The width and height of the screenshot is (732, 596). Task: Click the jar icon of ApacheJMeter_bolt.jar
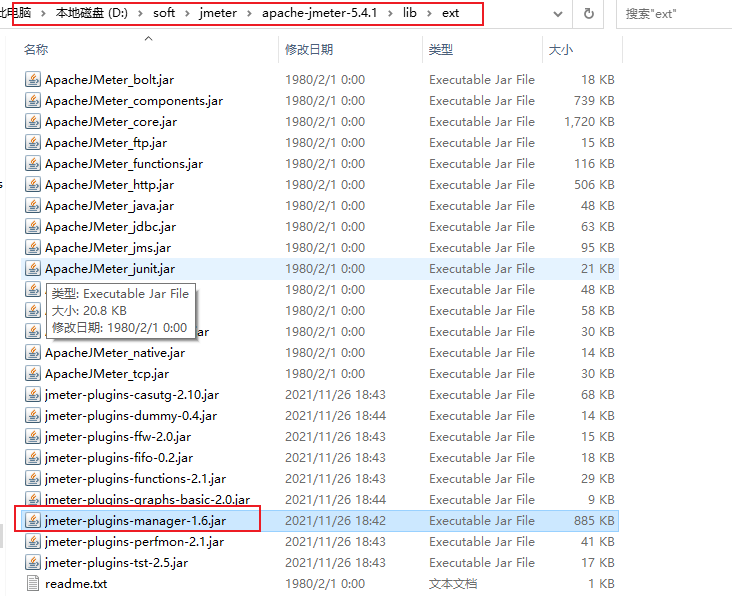point(33,80)
